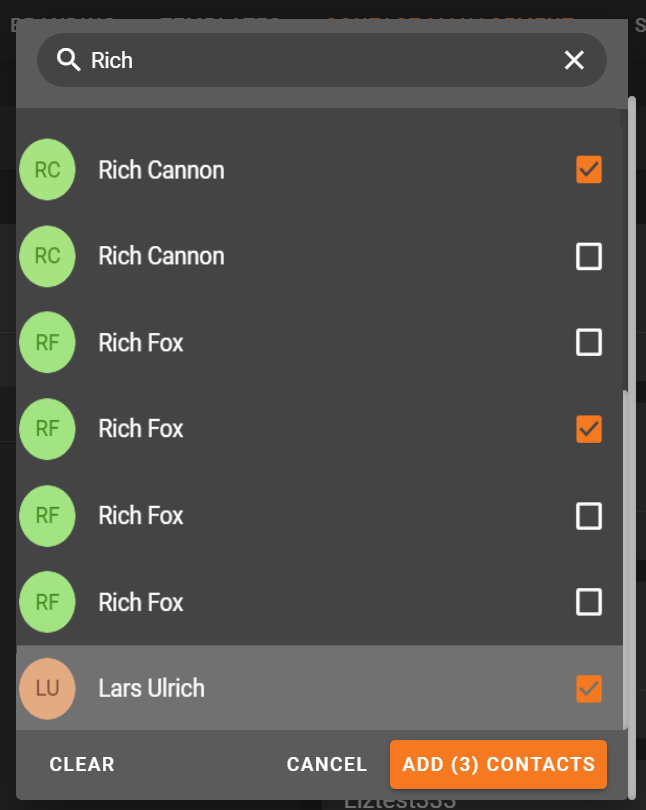Click the avatar of the unchecked Rich Cannon

pos(47,256)
